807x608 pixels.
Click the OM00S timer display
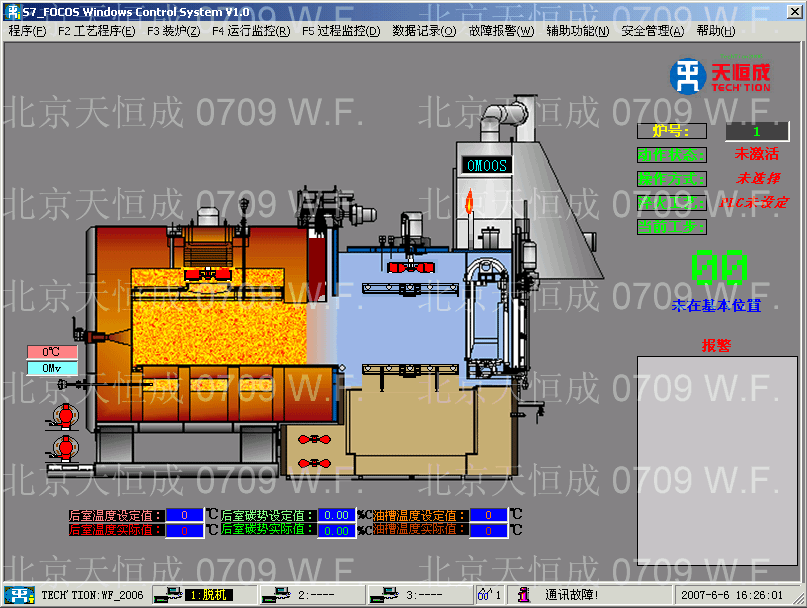click(486, 166)
